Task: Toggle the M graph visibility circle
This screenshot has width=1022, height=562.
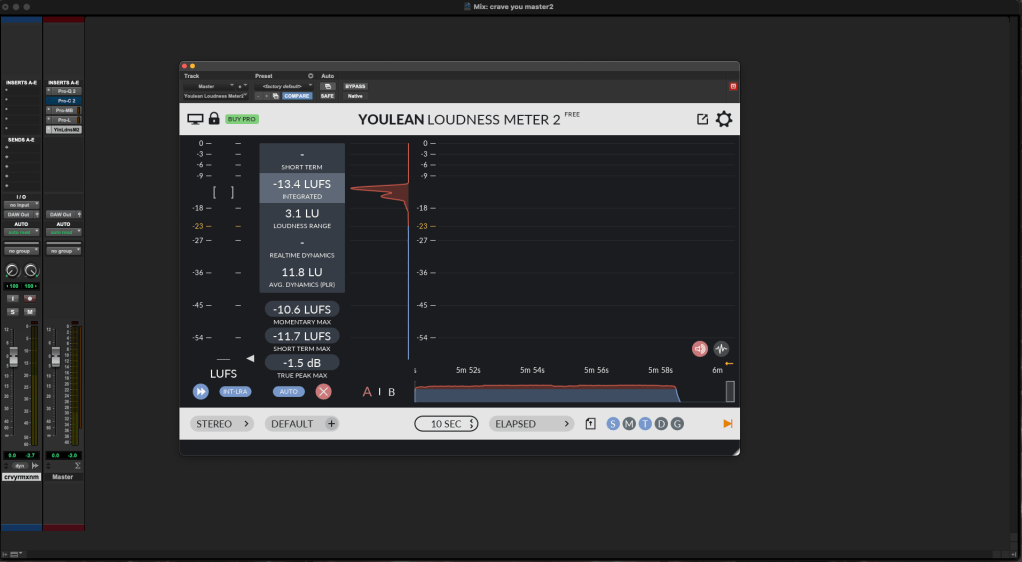Action: [629, 424]
